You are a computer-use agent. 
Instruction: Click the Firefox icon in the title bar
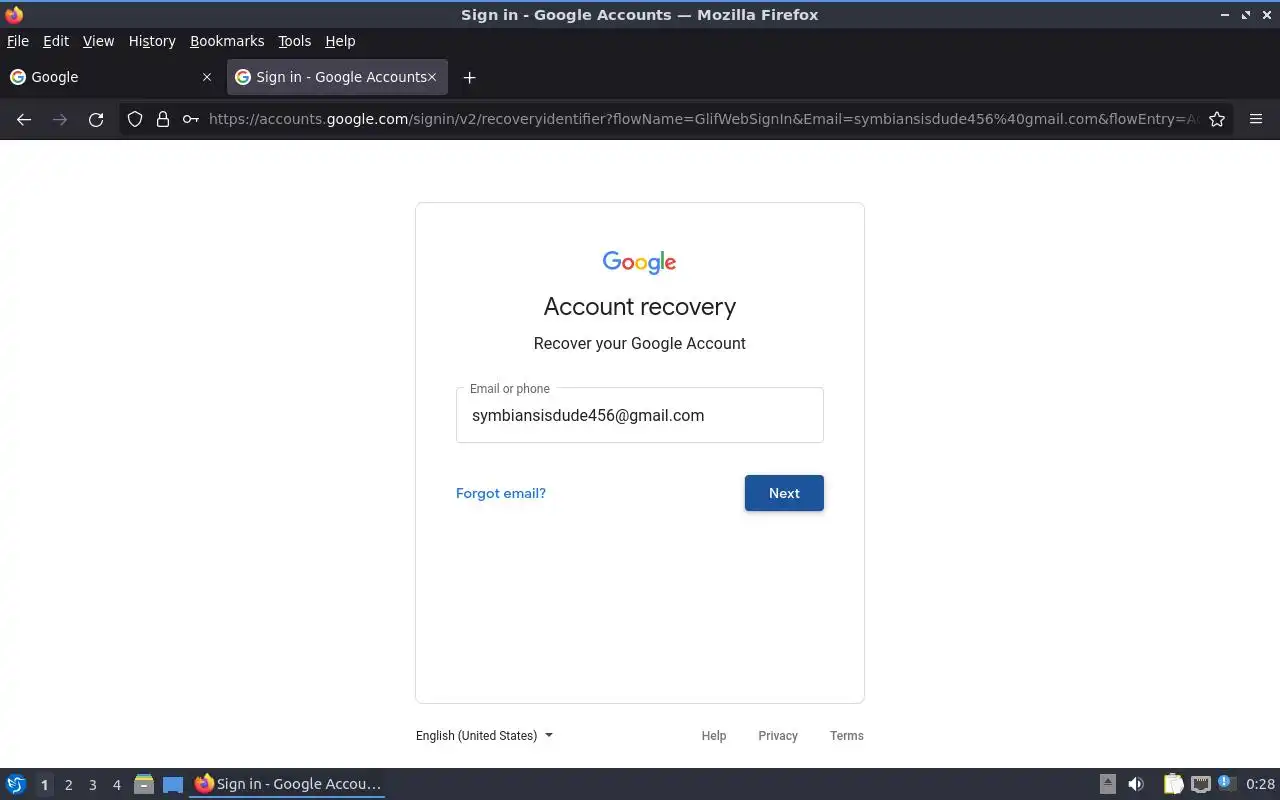pos(14,14)
